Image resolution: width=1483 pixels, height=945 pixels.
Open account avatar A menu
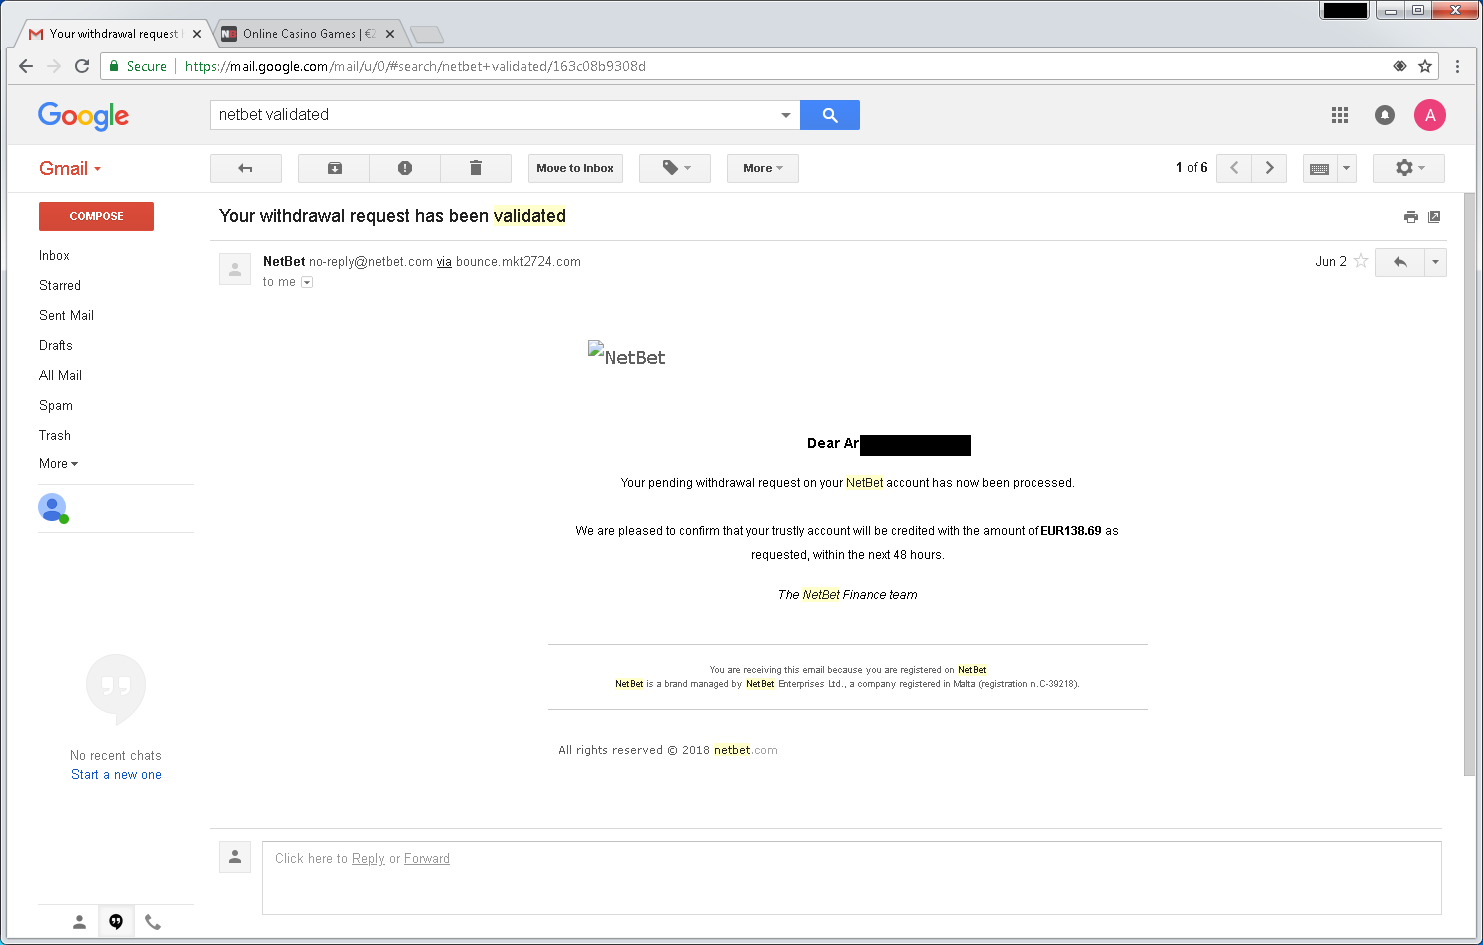click(1430, 115)
